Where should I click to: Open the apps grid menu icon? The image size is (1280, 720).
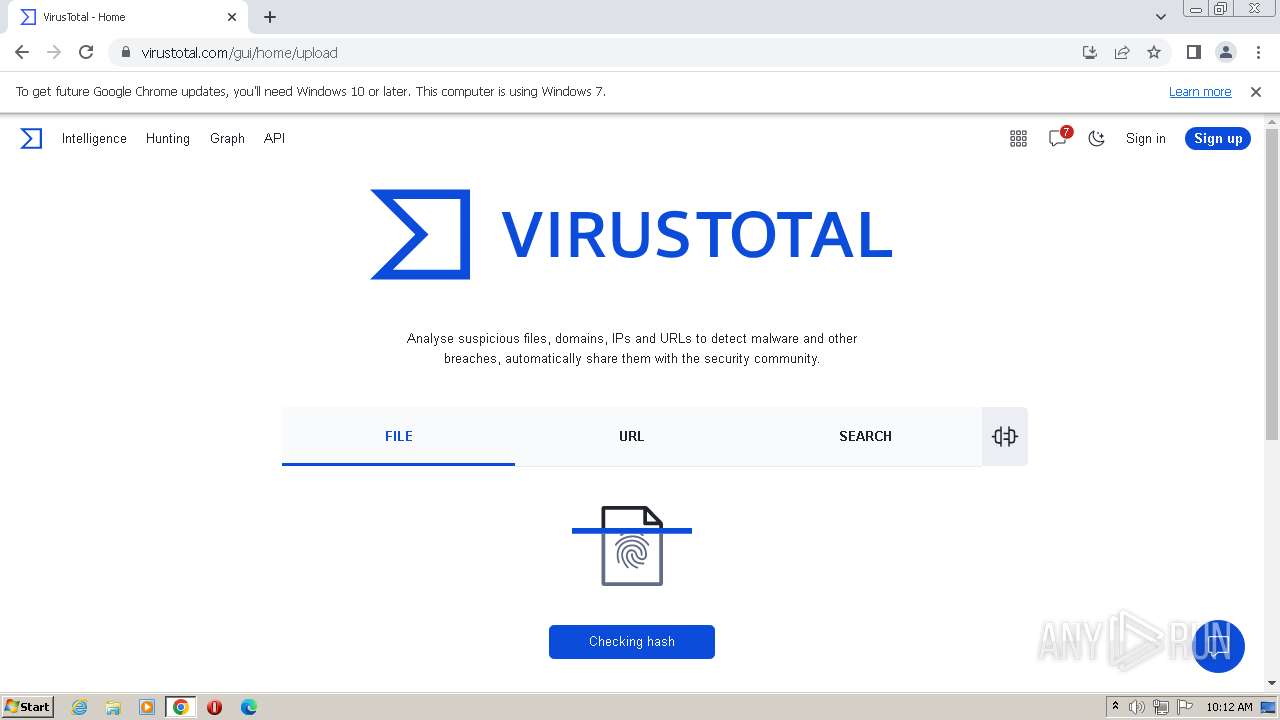click(1018, 139)
